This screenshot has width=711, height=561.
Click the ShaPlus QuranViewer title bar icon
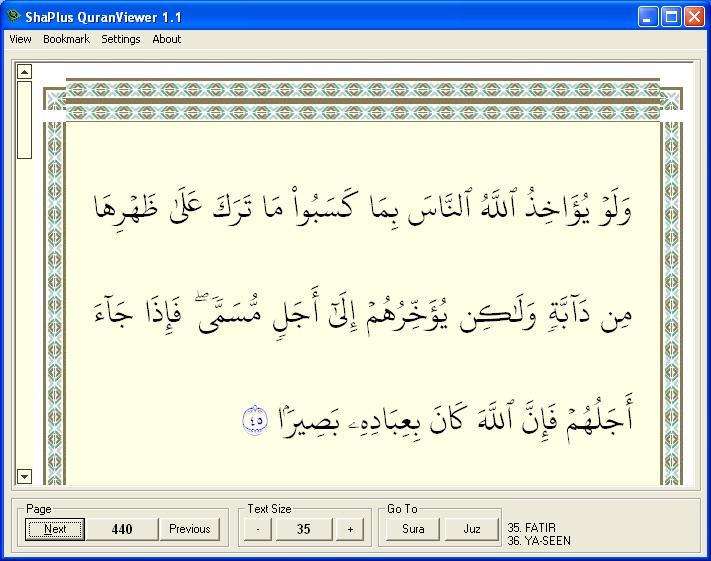click(x=14, y=17)
